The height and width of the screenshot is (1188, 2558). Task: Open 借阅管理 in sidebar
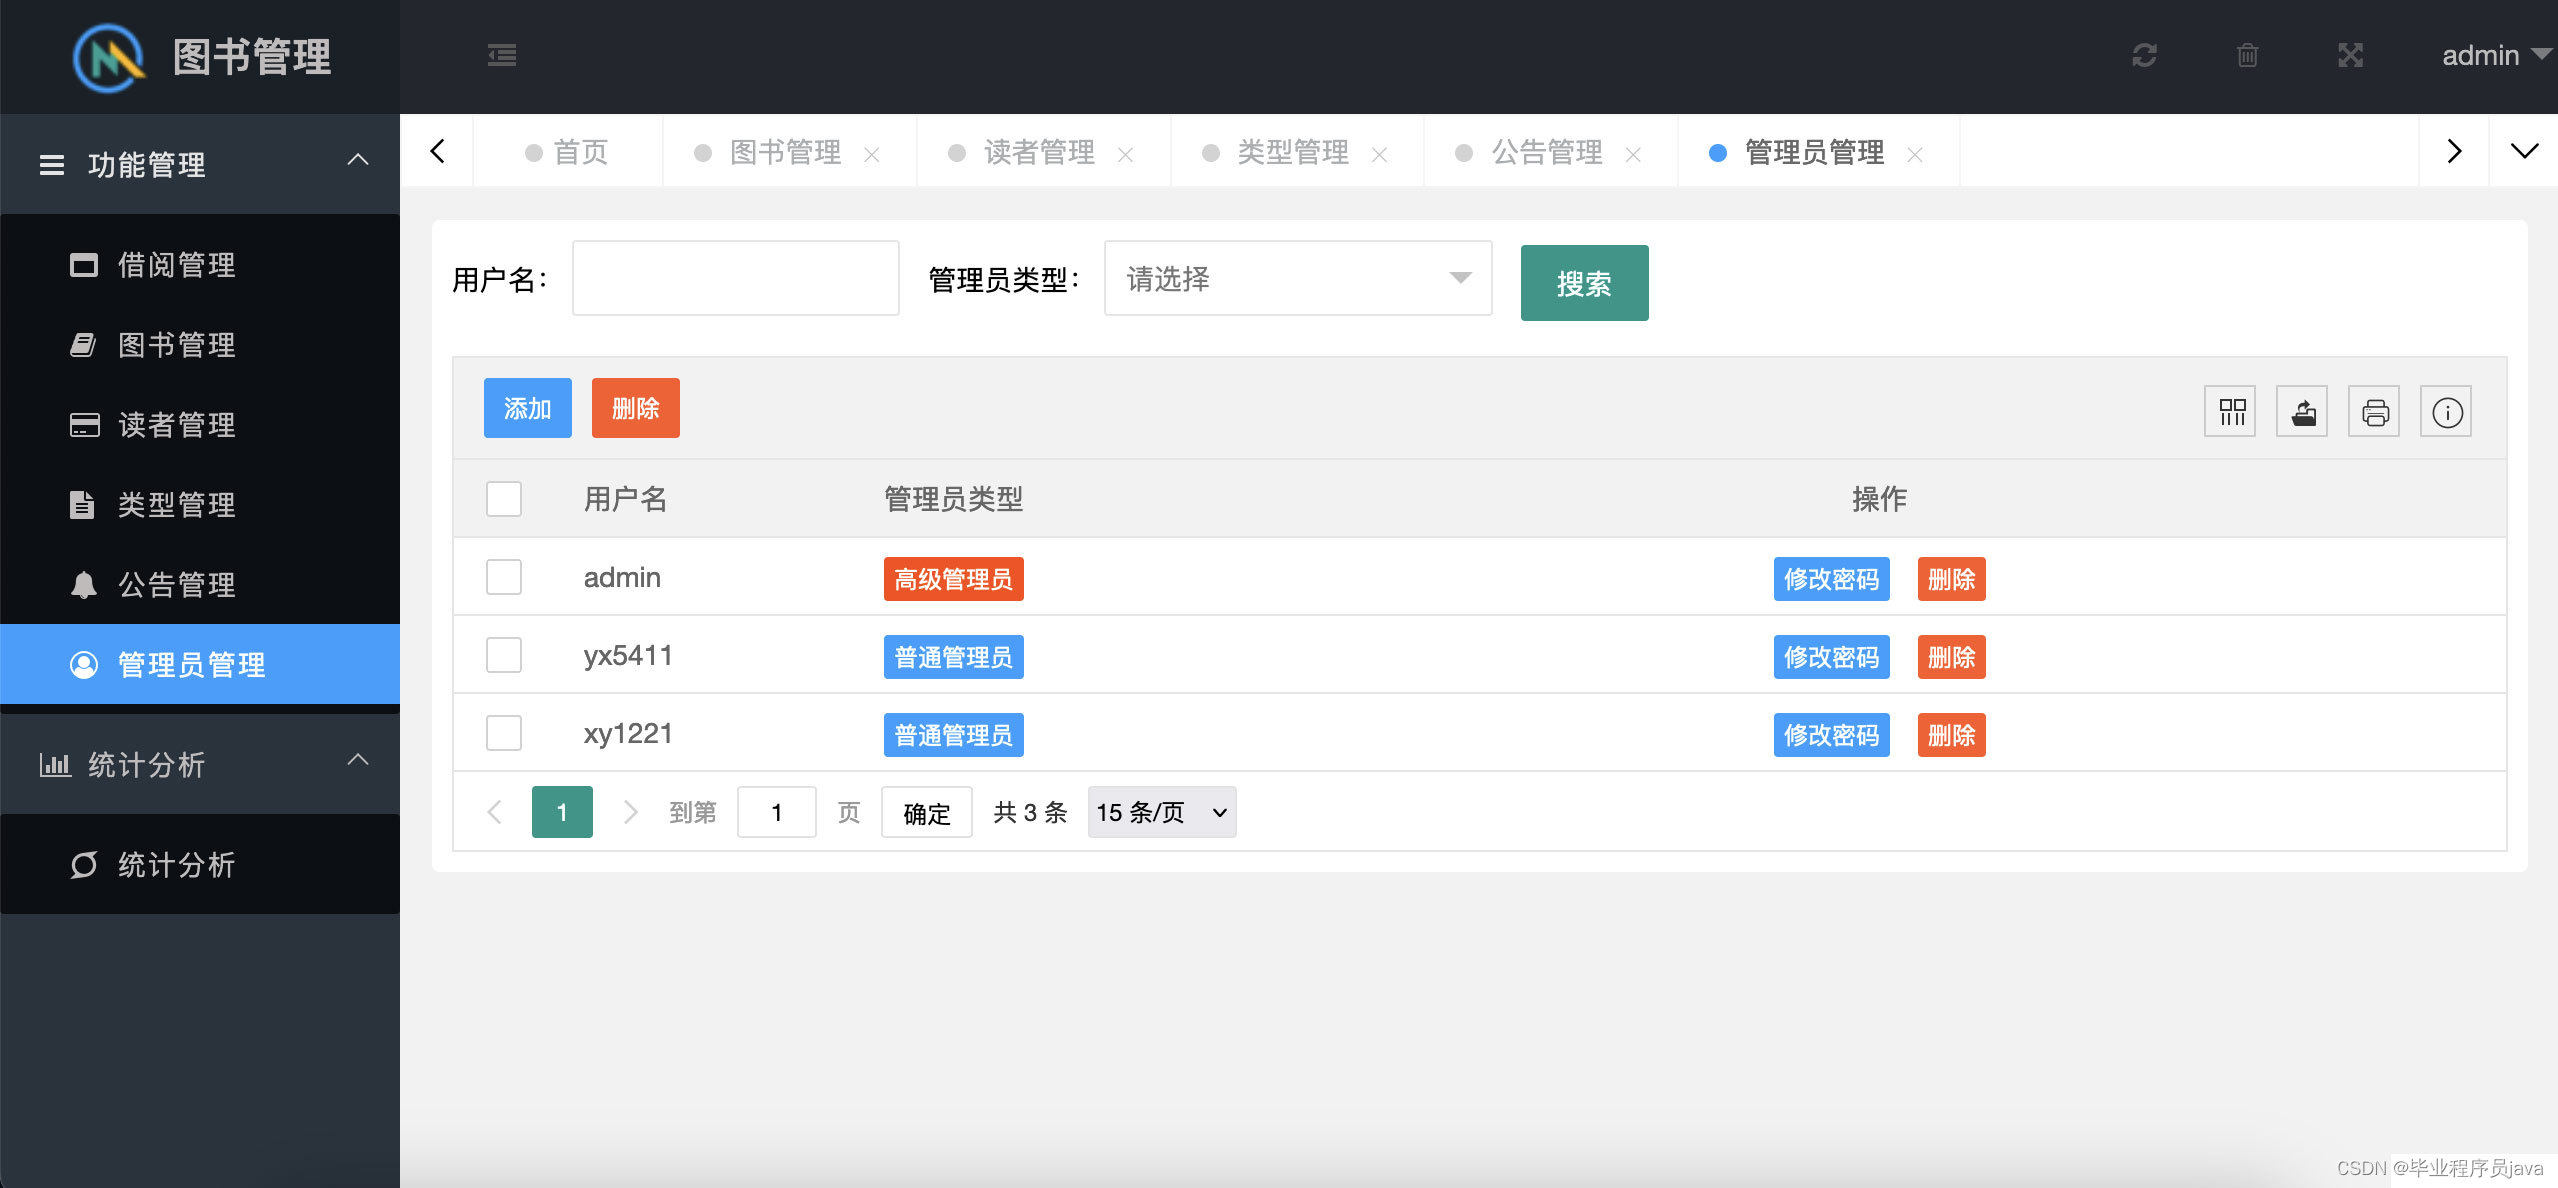point(200,265)
